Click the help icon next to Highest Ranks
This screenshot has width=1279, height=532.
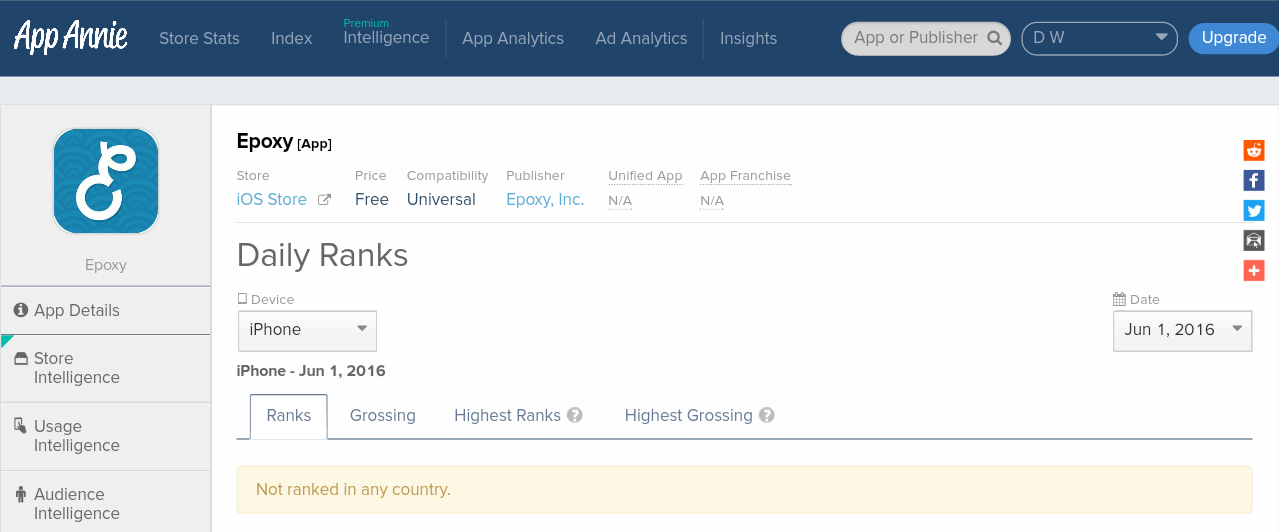tap(575, 415)
